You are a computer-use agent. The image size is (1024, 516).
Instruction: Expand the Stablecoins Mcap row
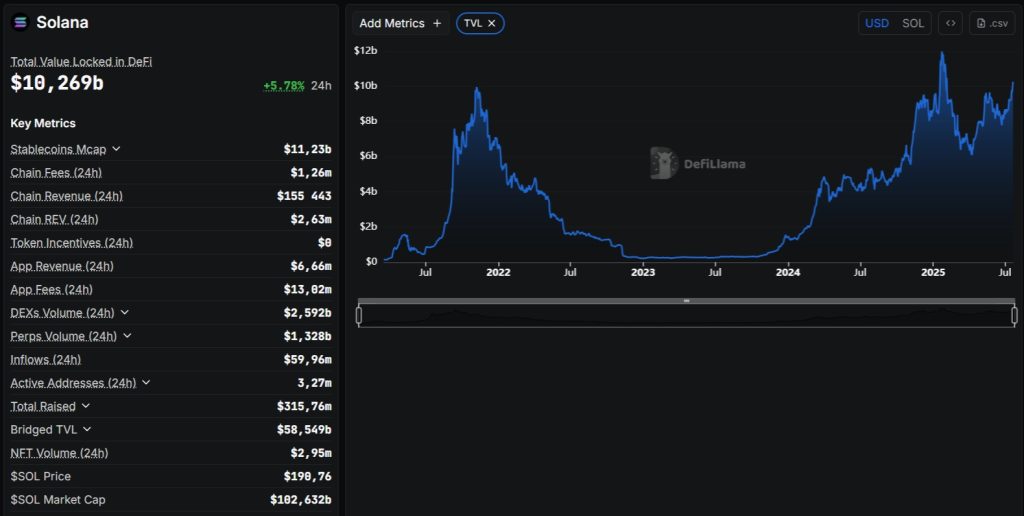(116, 149)
